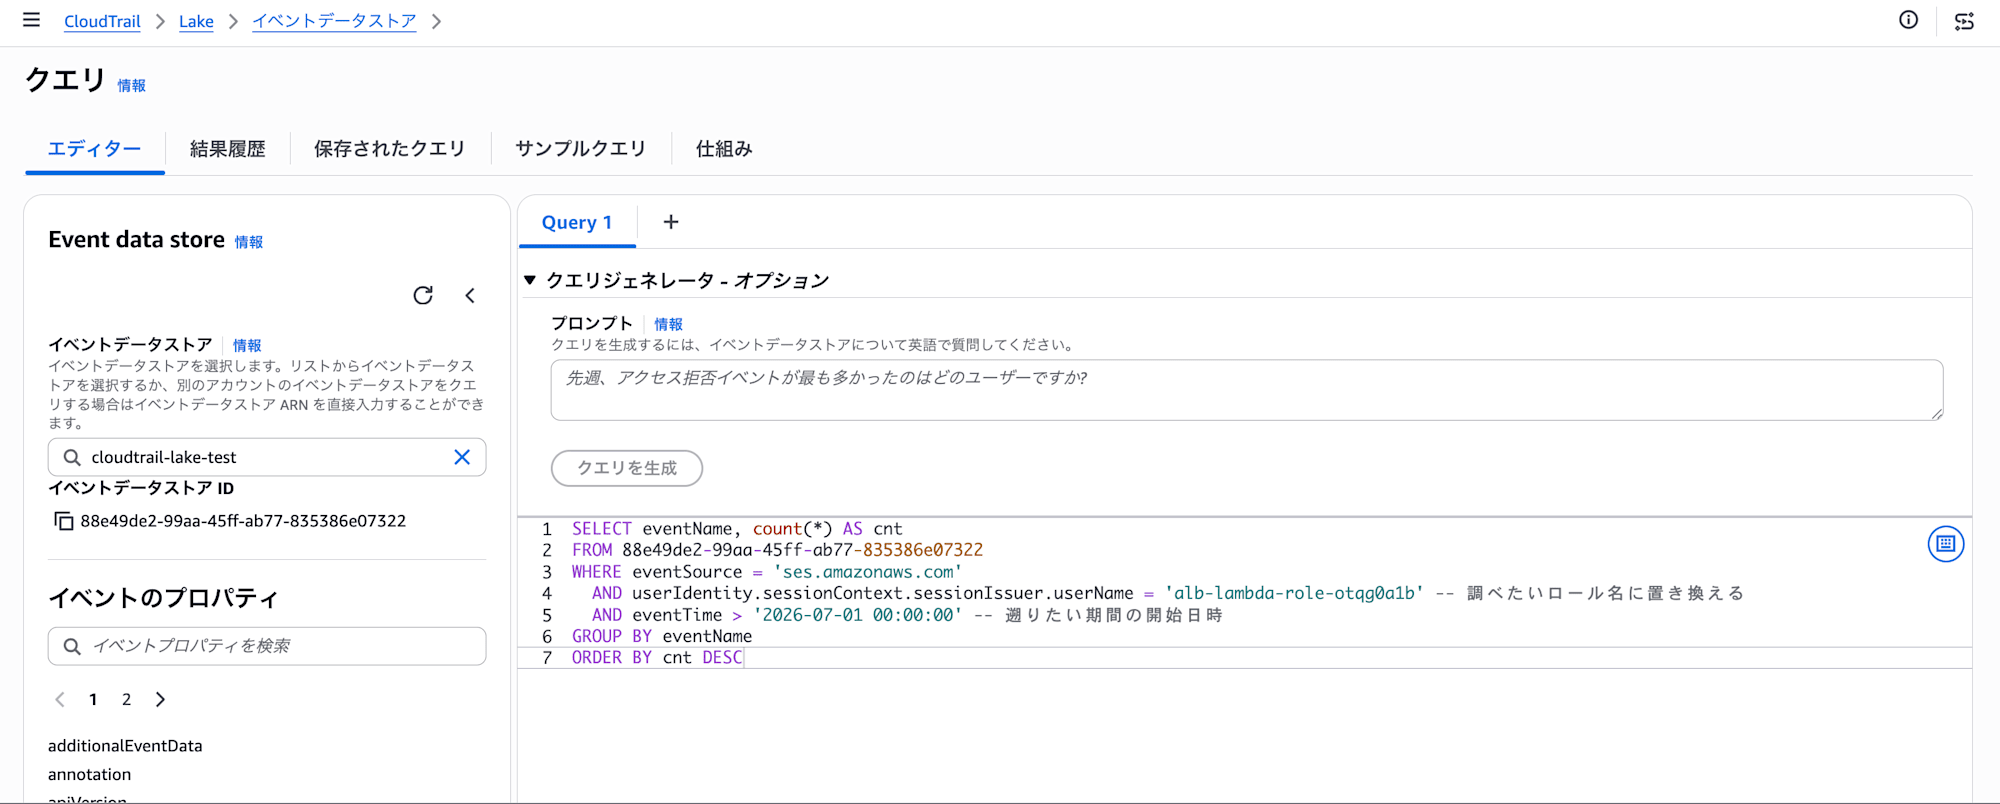Image resolution: width=2000 pixels, height=804 pixels.
Task: Select the annotation property
Action: pos(89,775)
